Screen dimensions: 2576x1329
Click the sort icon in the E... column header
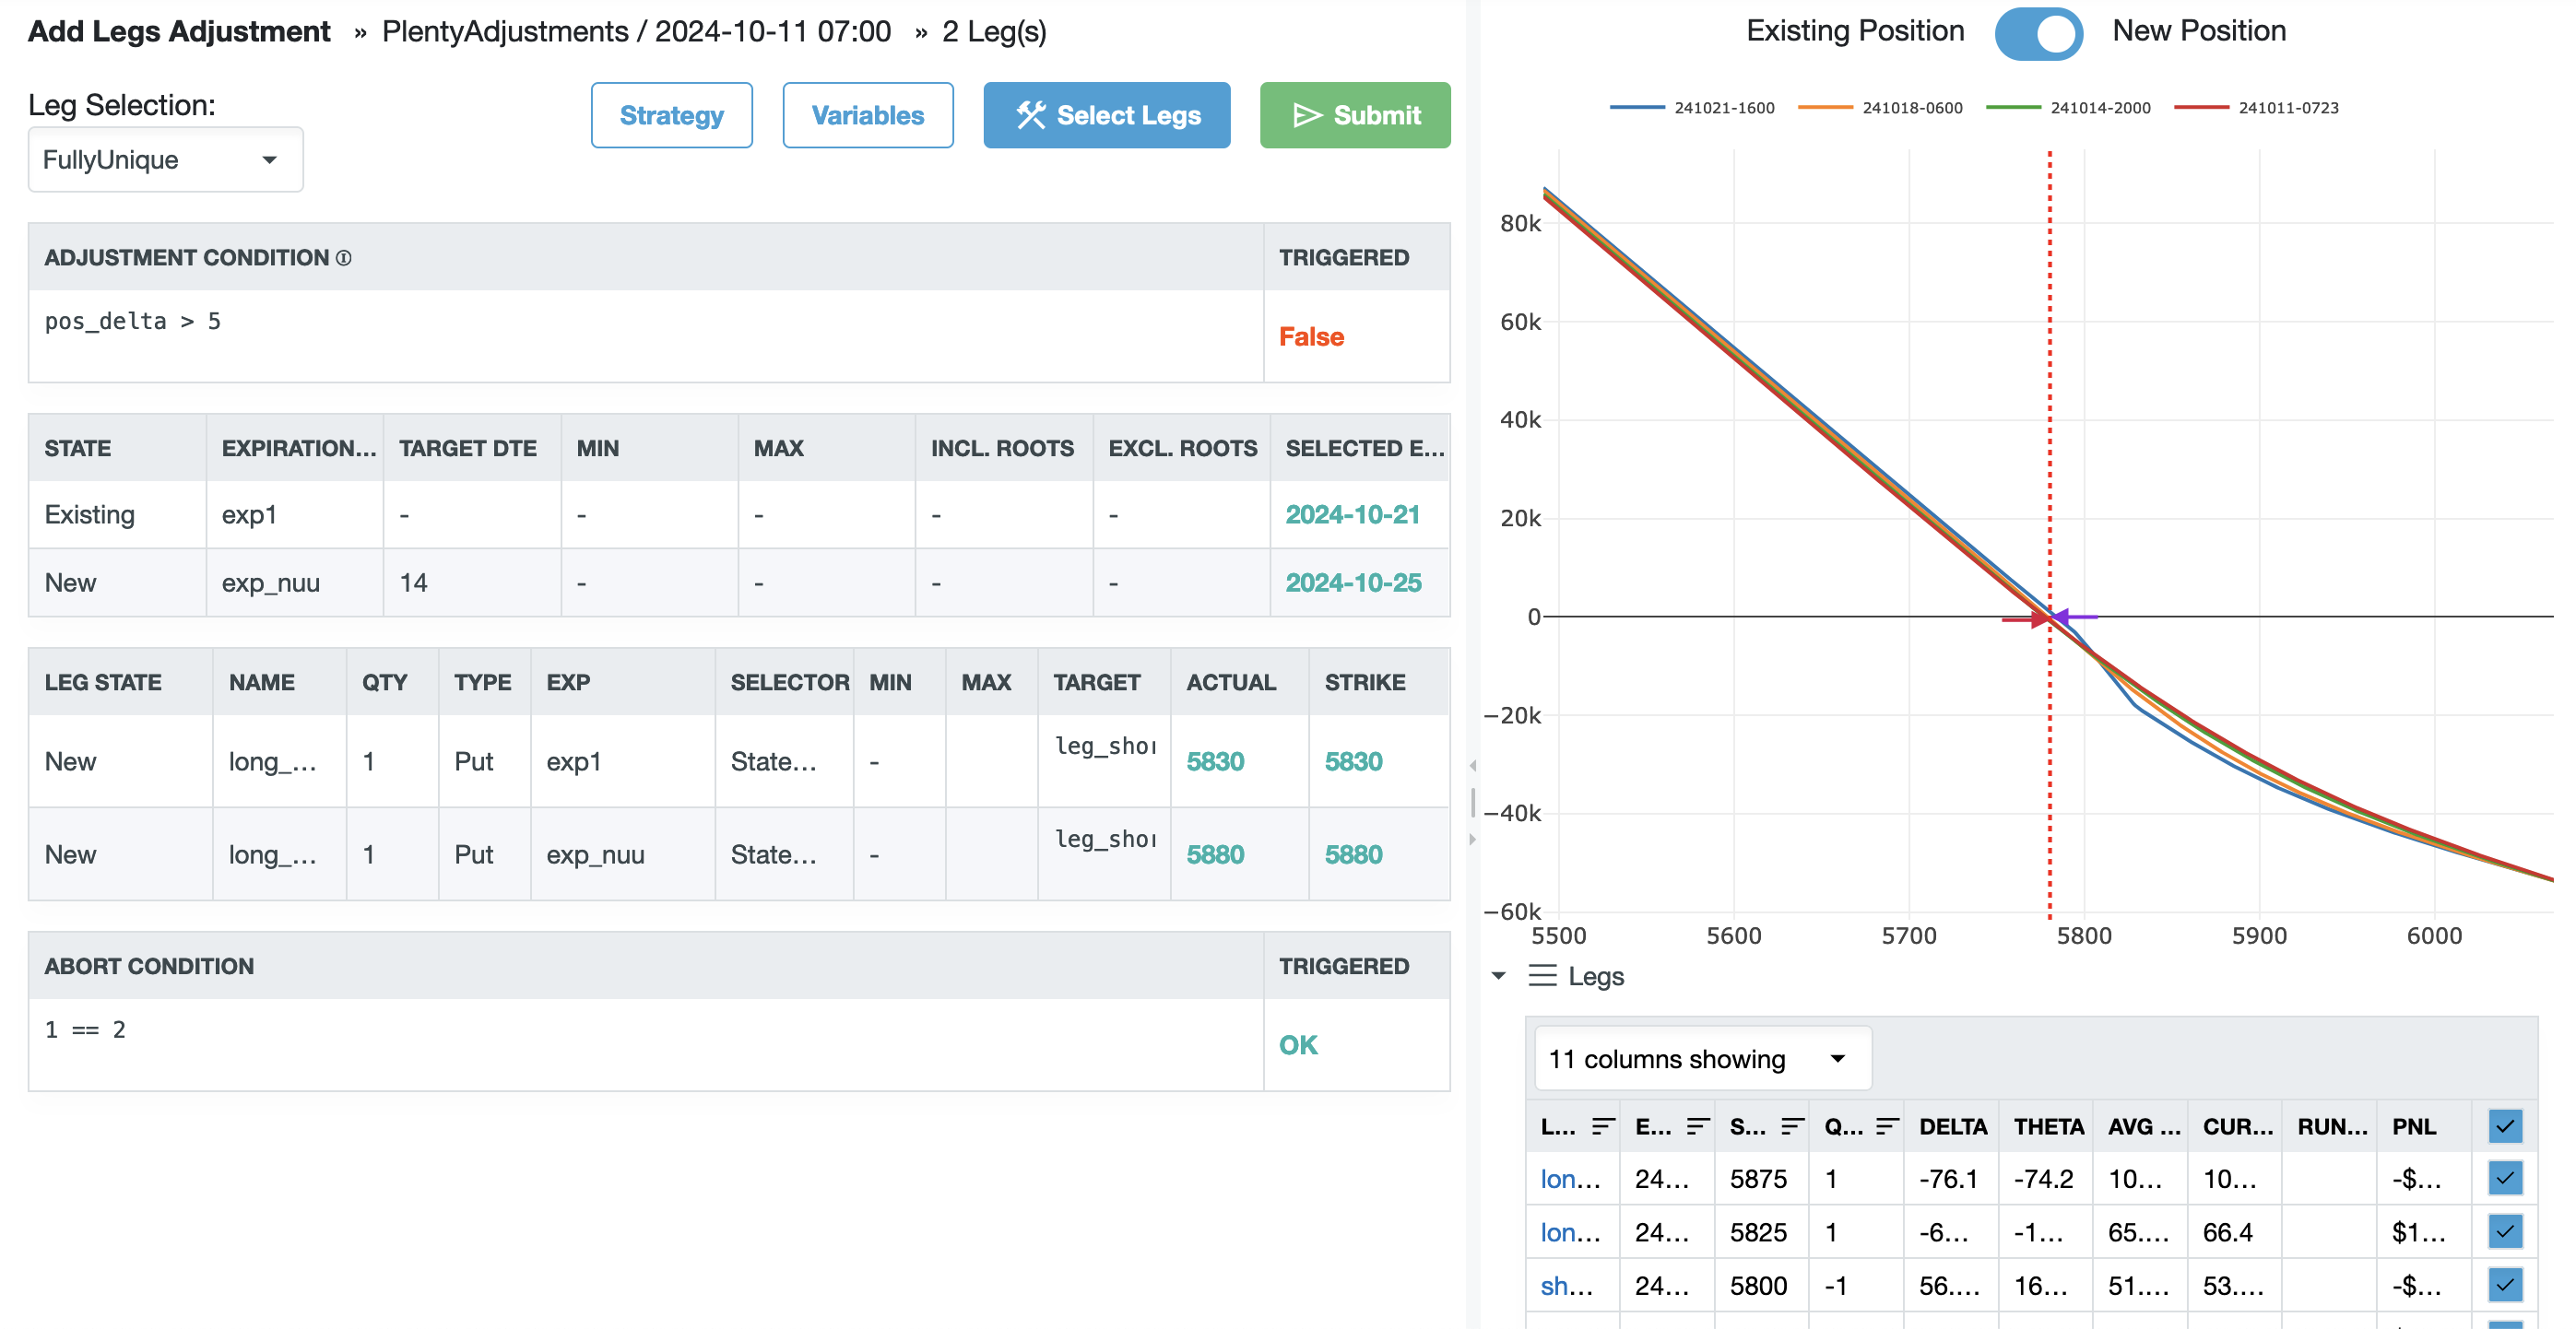tap(1697, 1126)
